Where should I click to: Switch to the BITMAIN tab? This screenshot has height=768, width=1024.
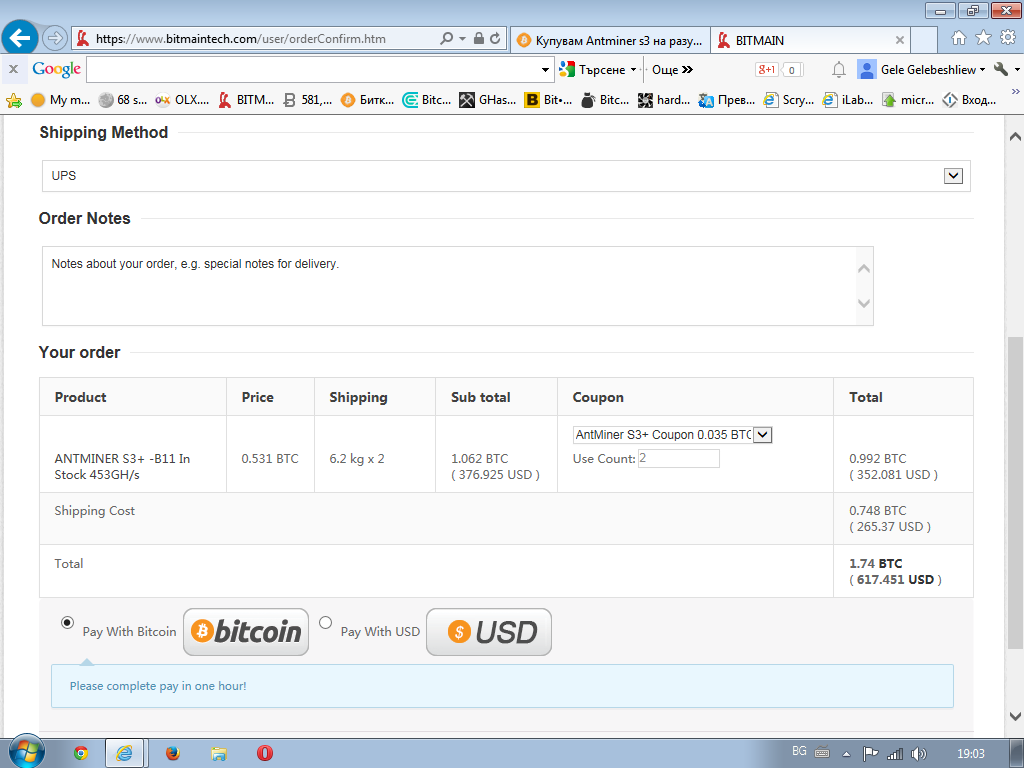coord(810,40)
